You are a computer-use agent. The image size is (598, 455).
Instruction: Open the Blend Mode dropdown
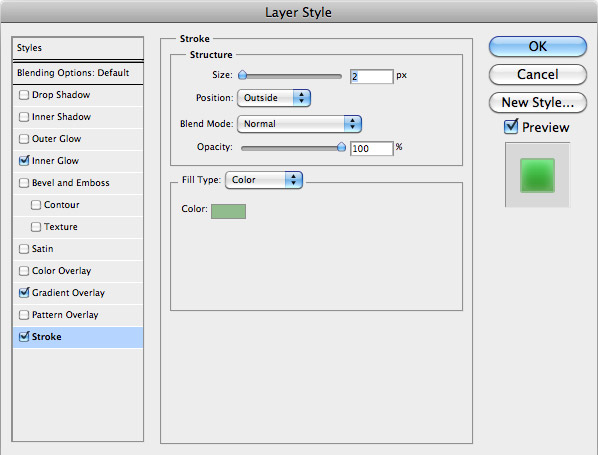pos(299,124)
